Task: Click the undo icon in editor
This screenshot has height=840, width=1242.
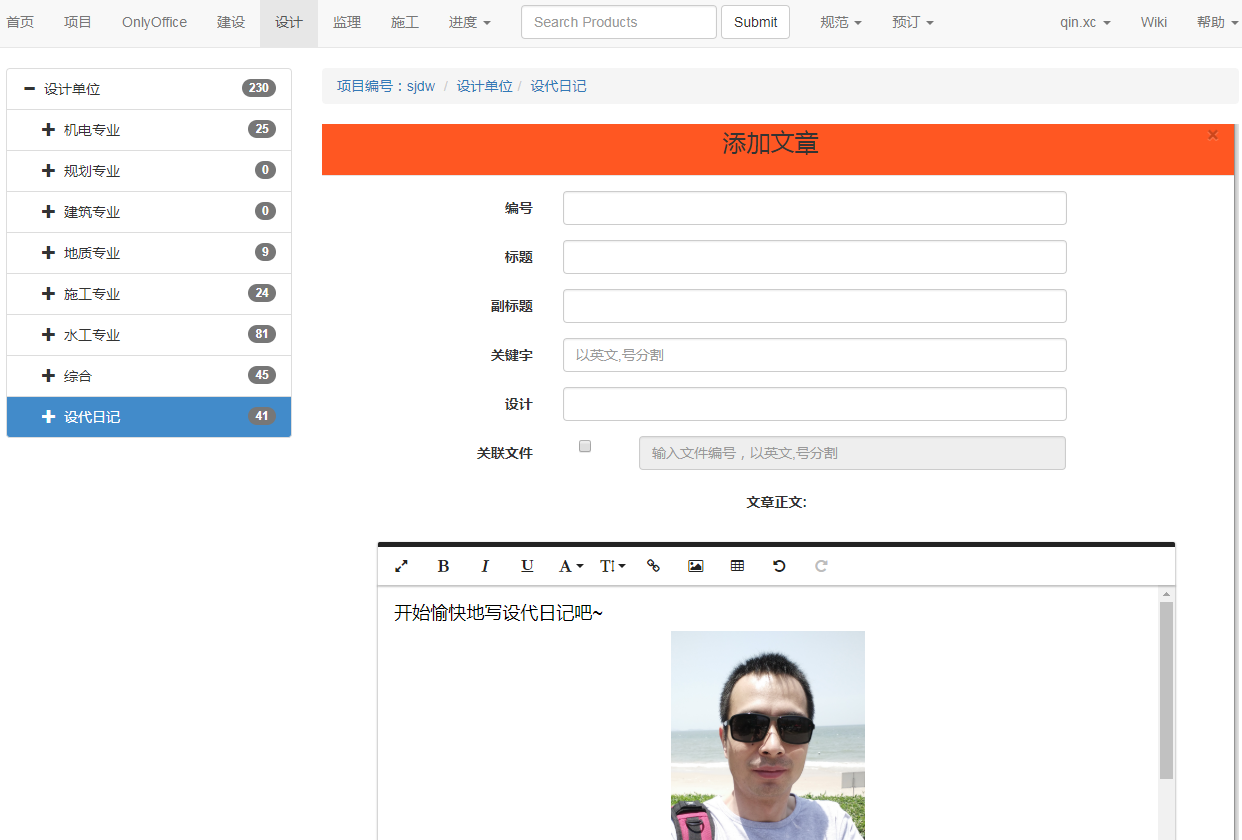Action: click(x=779, y=566)
